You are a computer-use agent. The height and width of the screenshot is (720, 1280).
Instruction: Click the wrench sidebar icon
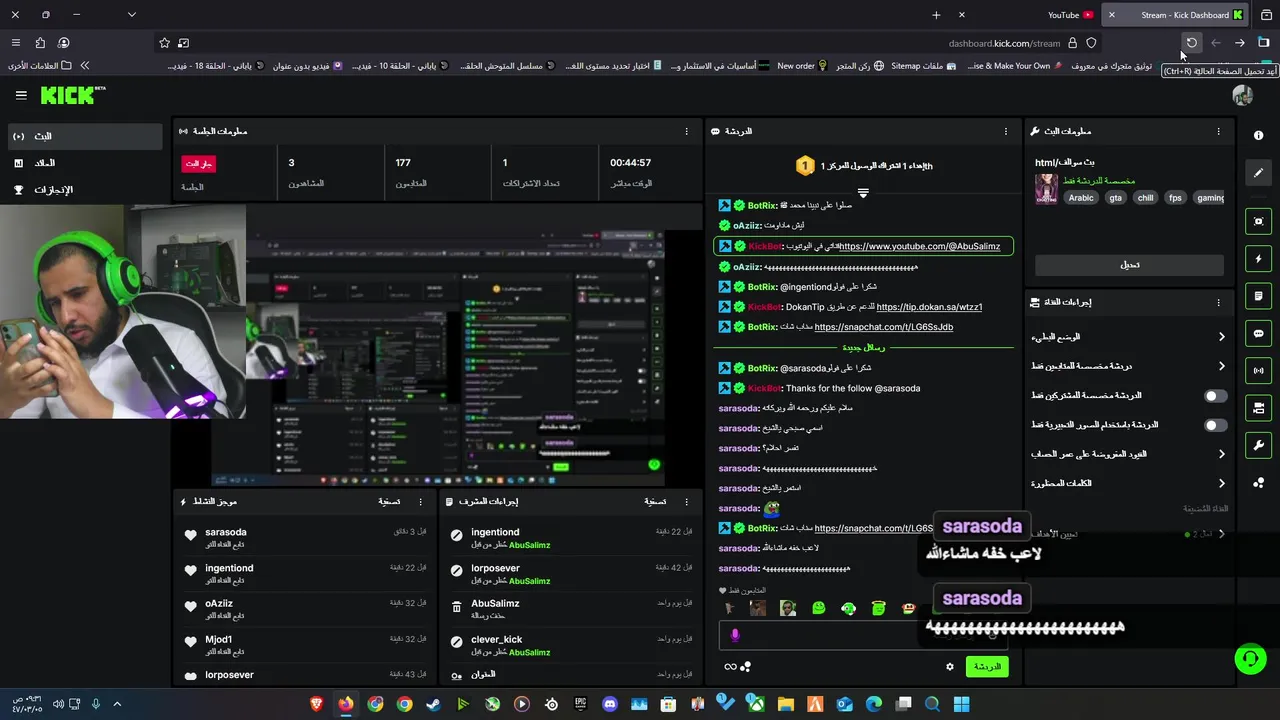pos(1259,445)
